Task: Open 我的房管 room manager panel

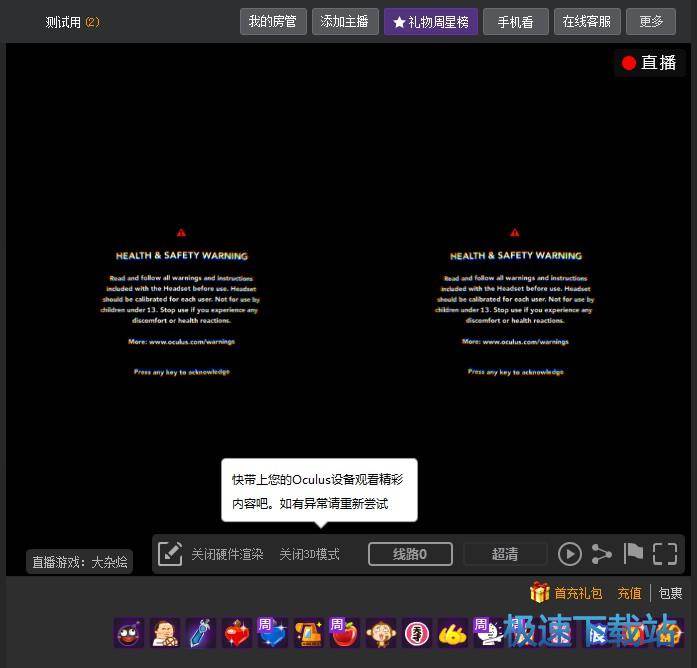Action: click(x=273, y=21)
